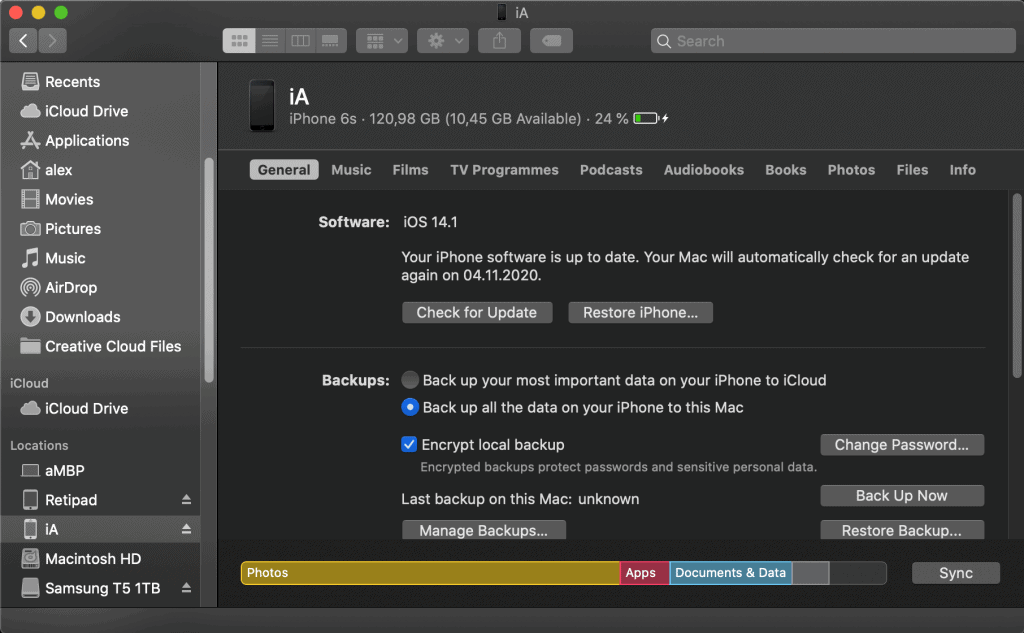Viewport: 1024px width, 633px height.
Task: Click the sidebar vertical scrollbar
Action: tap(209, 270)
